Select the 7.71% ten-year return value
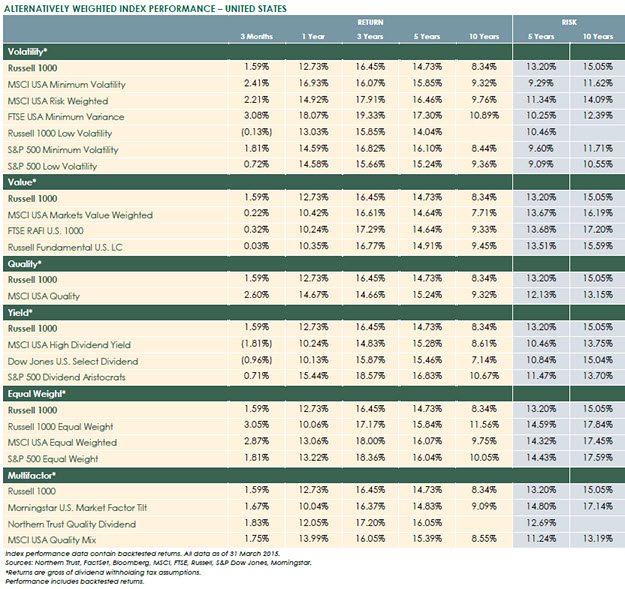 coord(484,213)
